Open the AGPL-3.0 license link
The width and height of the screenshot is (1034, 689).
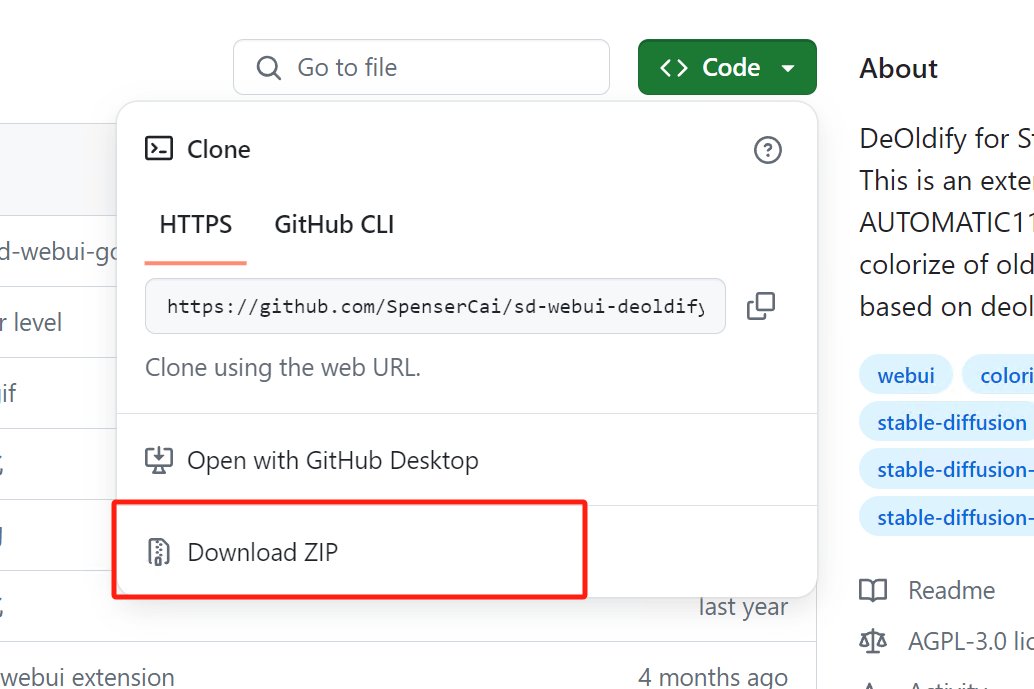point(971,641)
